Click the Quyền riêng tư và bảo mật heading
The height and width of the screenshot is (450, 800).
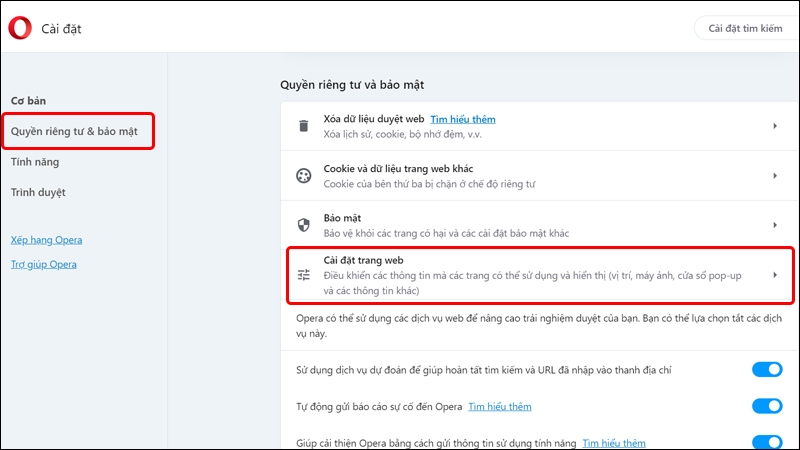(x=352, y=85)
